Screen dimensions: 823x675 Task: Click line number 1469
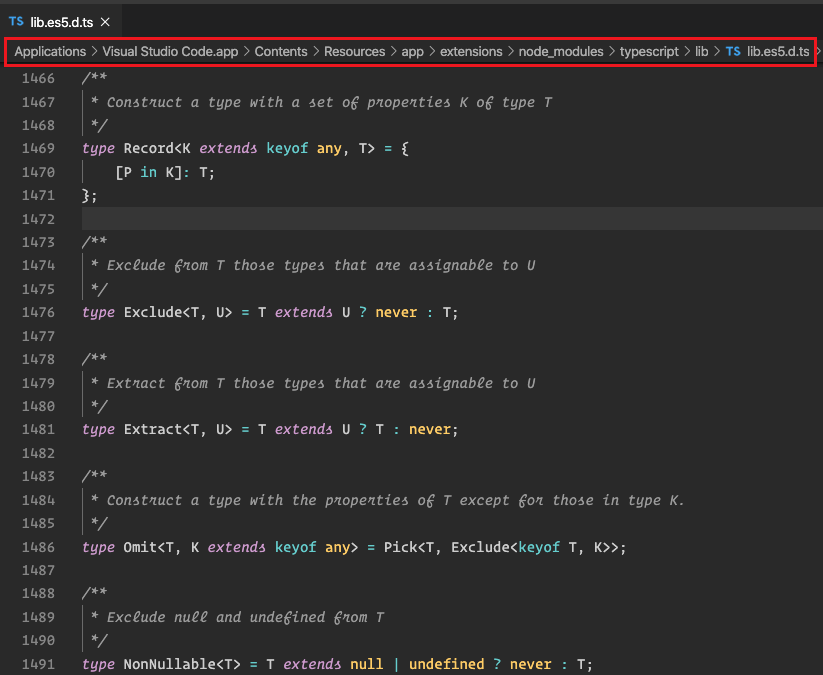pos(38,149)
